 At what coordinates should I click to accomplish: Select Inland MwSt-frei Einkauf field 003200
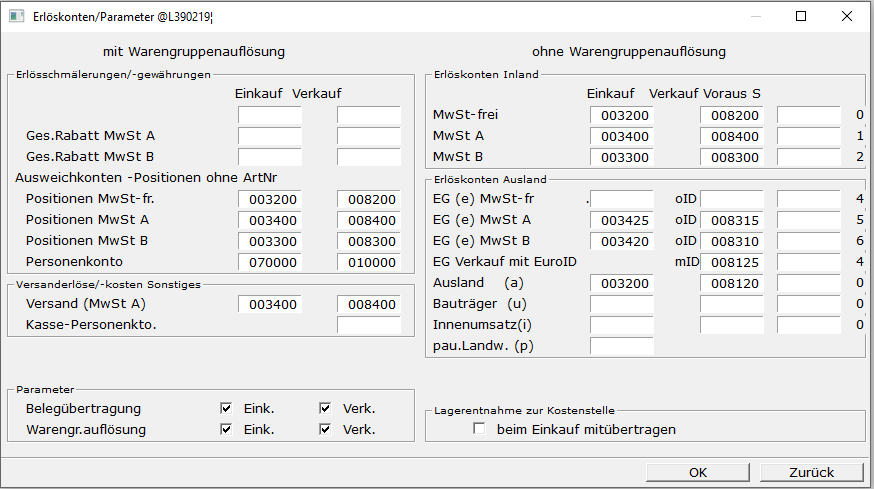coord(621,115)
